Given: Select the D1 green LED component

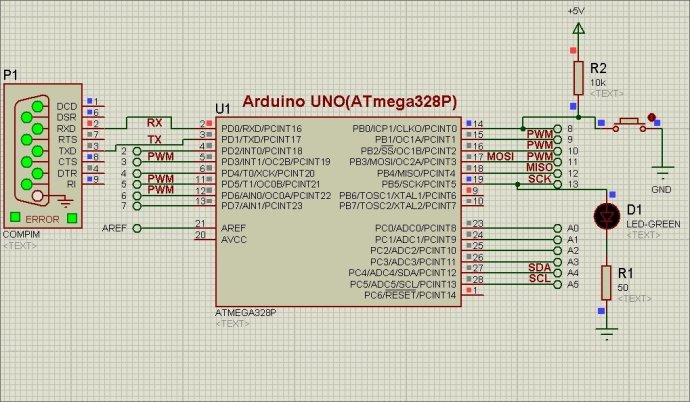Looking at the screenshot, I should [x=606, y=214].
